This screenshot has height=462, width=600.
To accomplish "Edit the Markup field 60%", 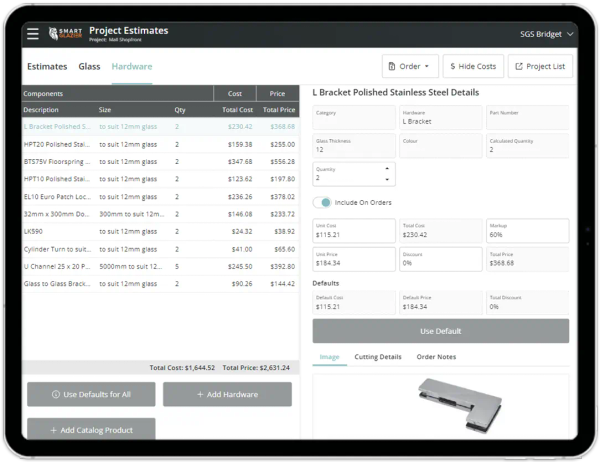I will 527,231.
